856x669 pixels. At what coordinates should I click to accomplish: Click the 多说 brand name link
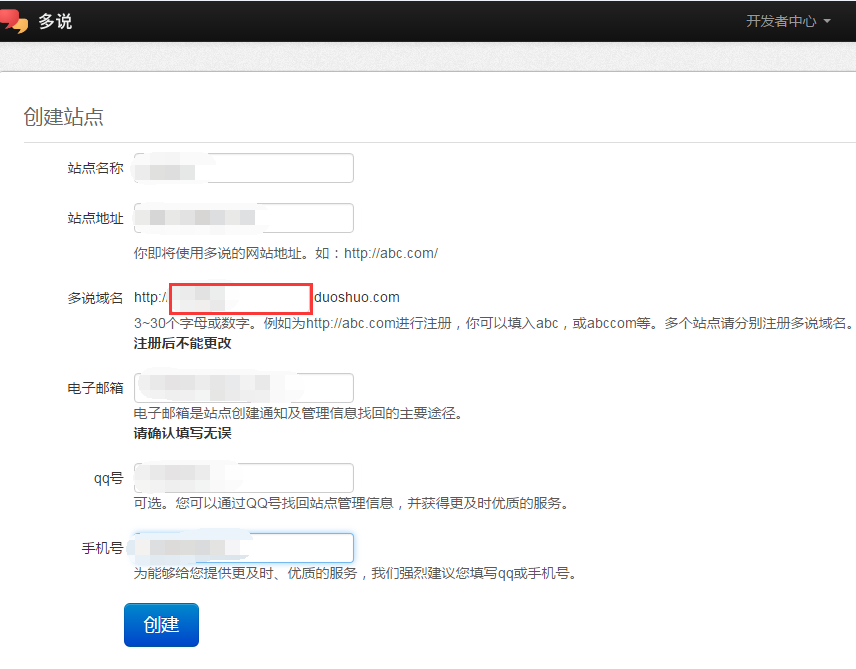(55, 21)
